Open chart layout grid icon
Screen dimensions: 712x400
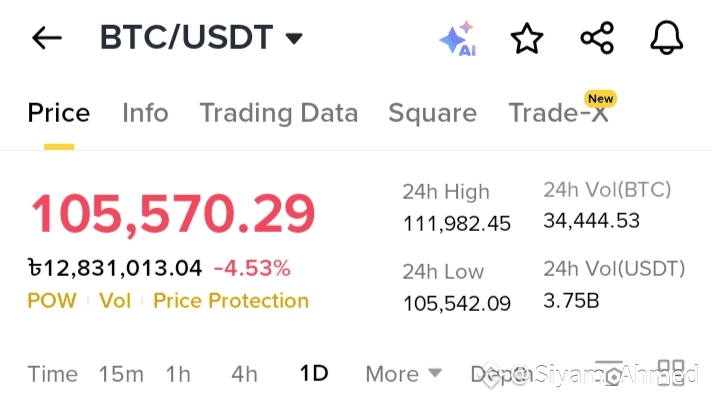coord(671,373)
